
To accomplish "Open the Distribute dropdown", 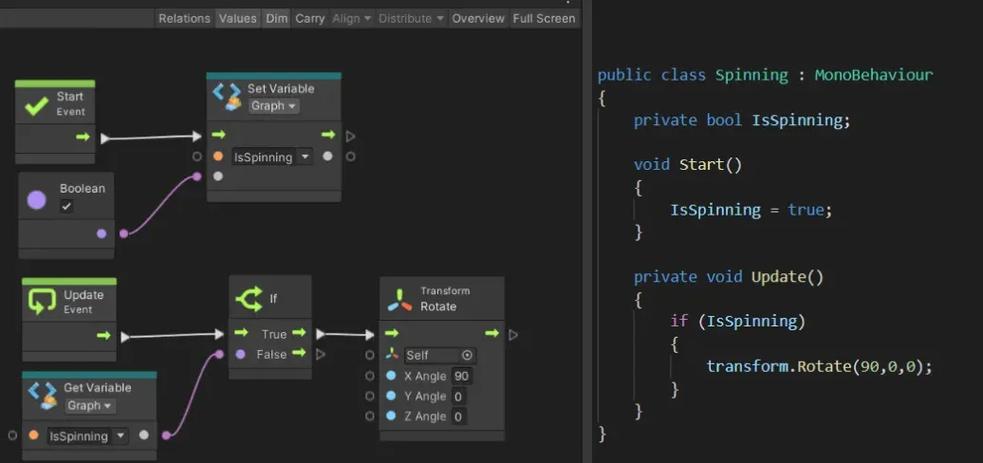I will pyautogui.click(x=411, y=18).
